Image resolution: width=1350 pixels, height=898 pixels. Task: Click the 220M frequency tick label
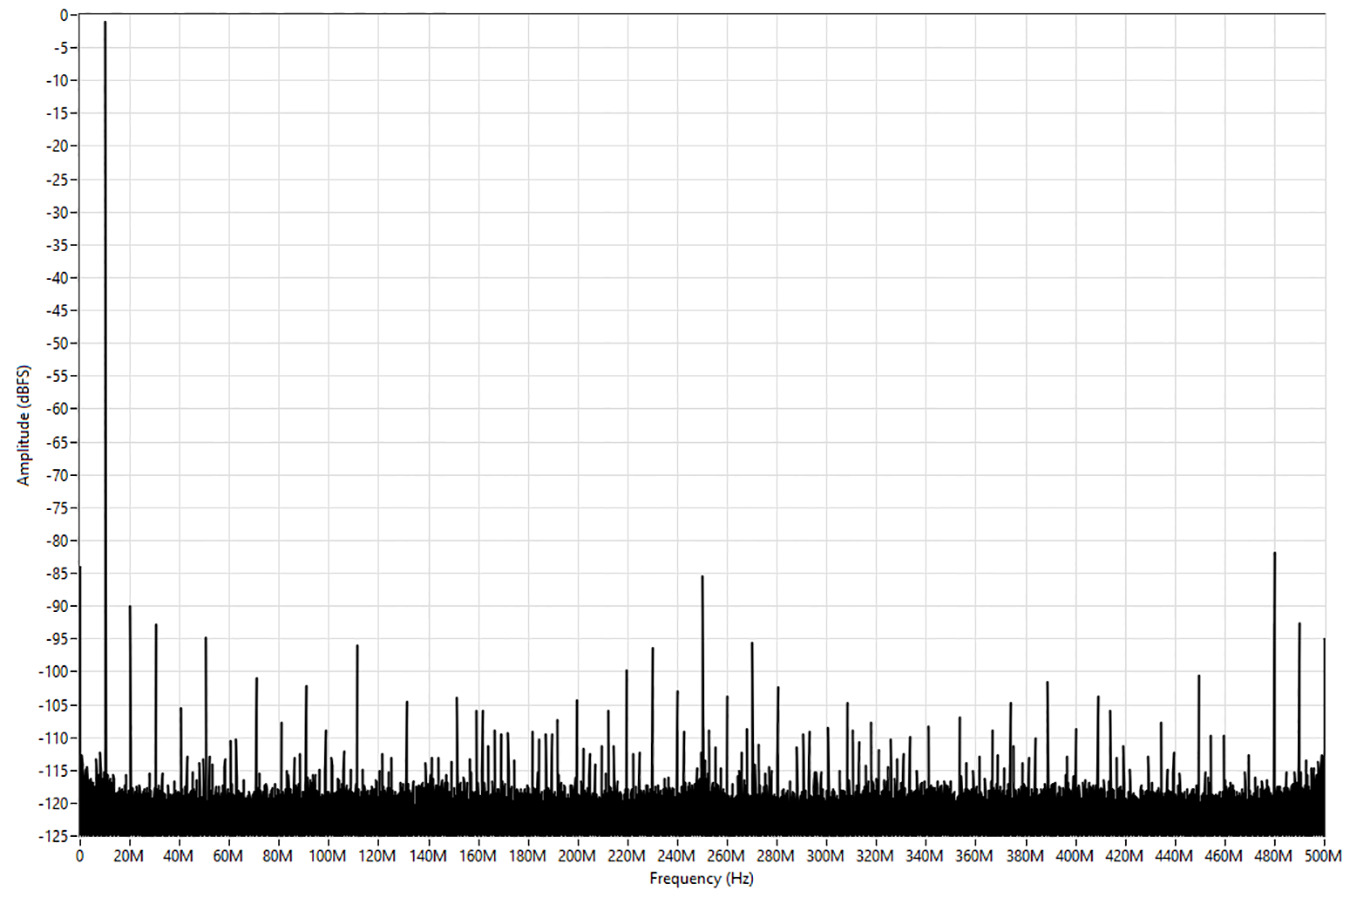(627, 856)
